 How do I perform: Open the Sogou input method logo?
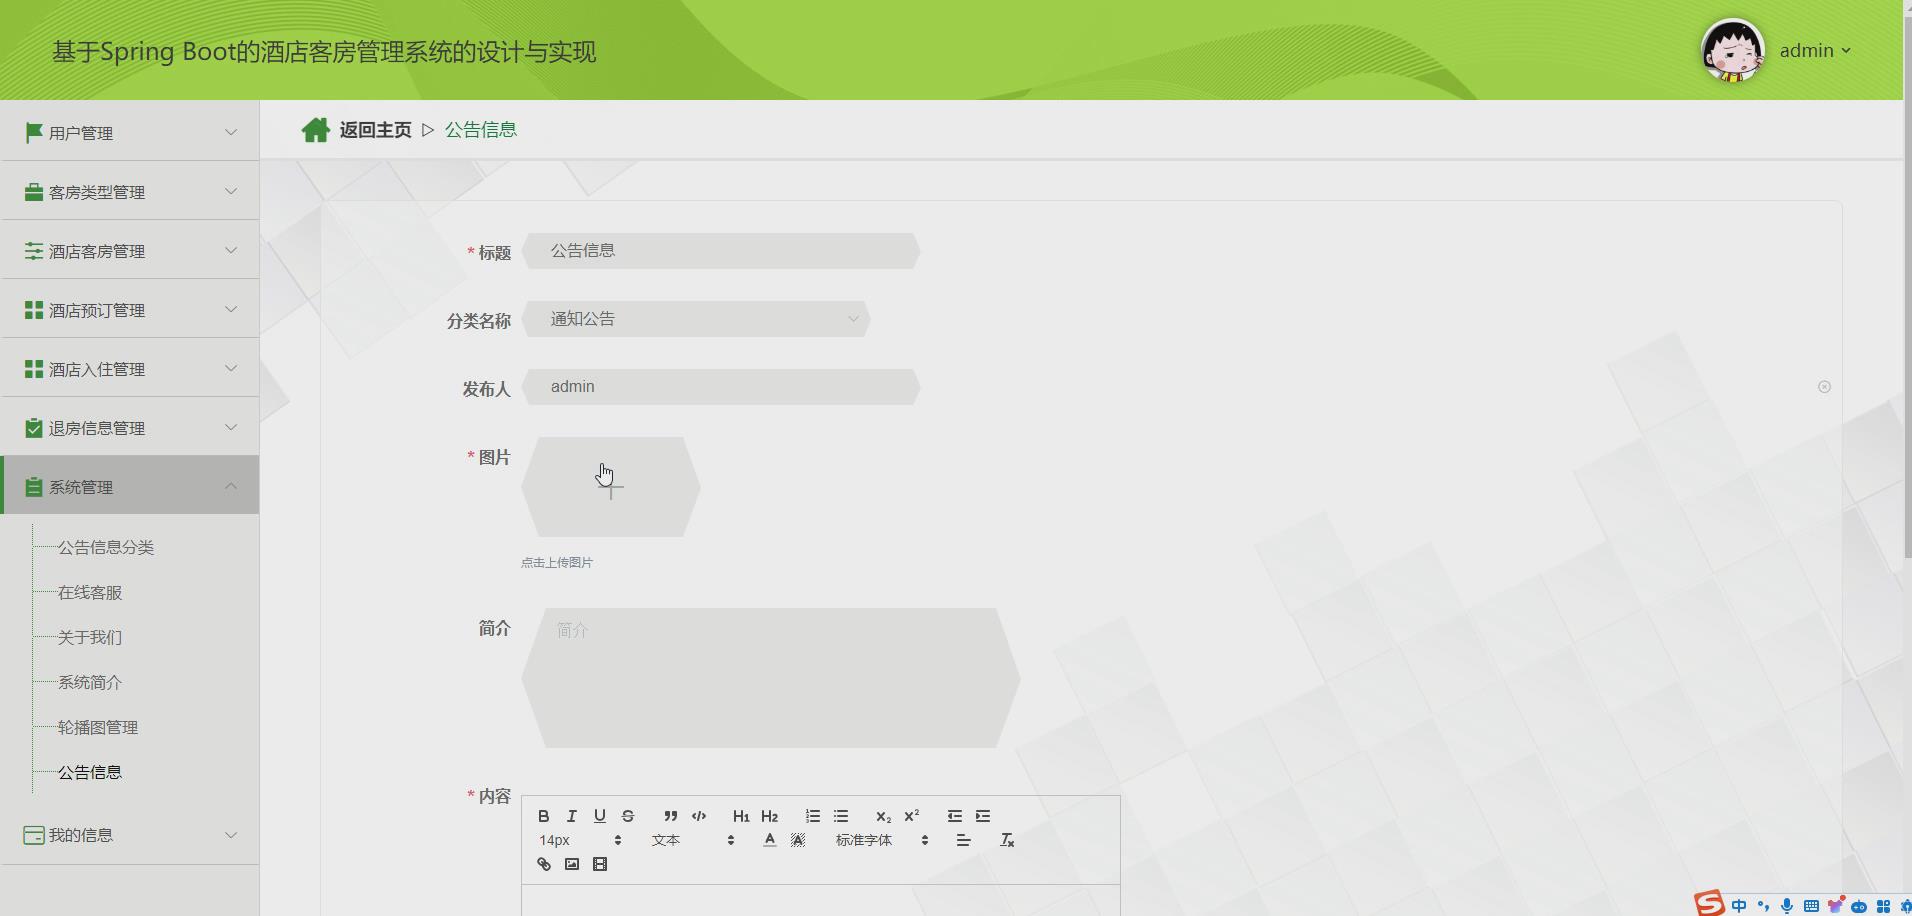coord(1709,904)
